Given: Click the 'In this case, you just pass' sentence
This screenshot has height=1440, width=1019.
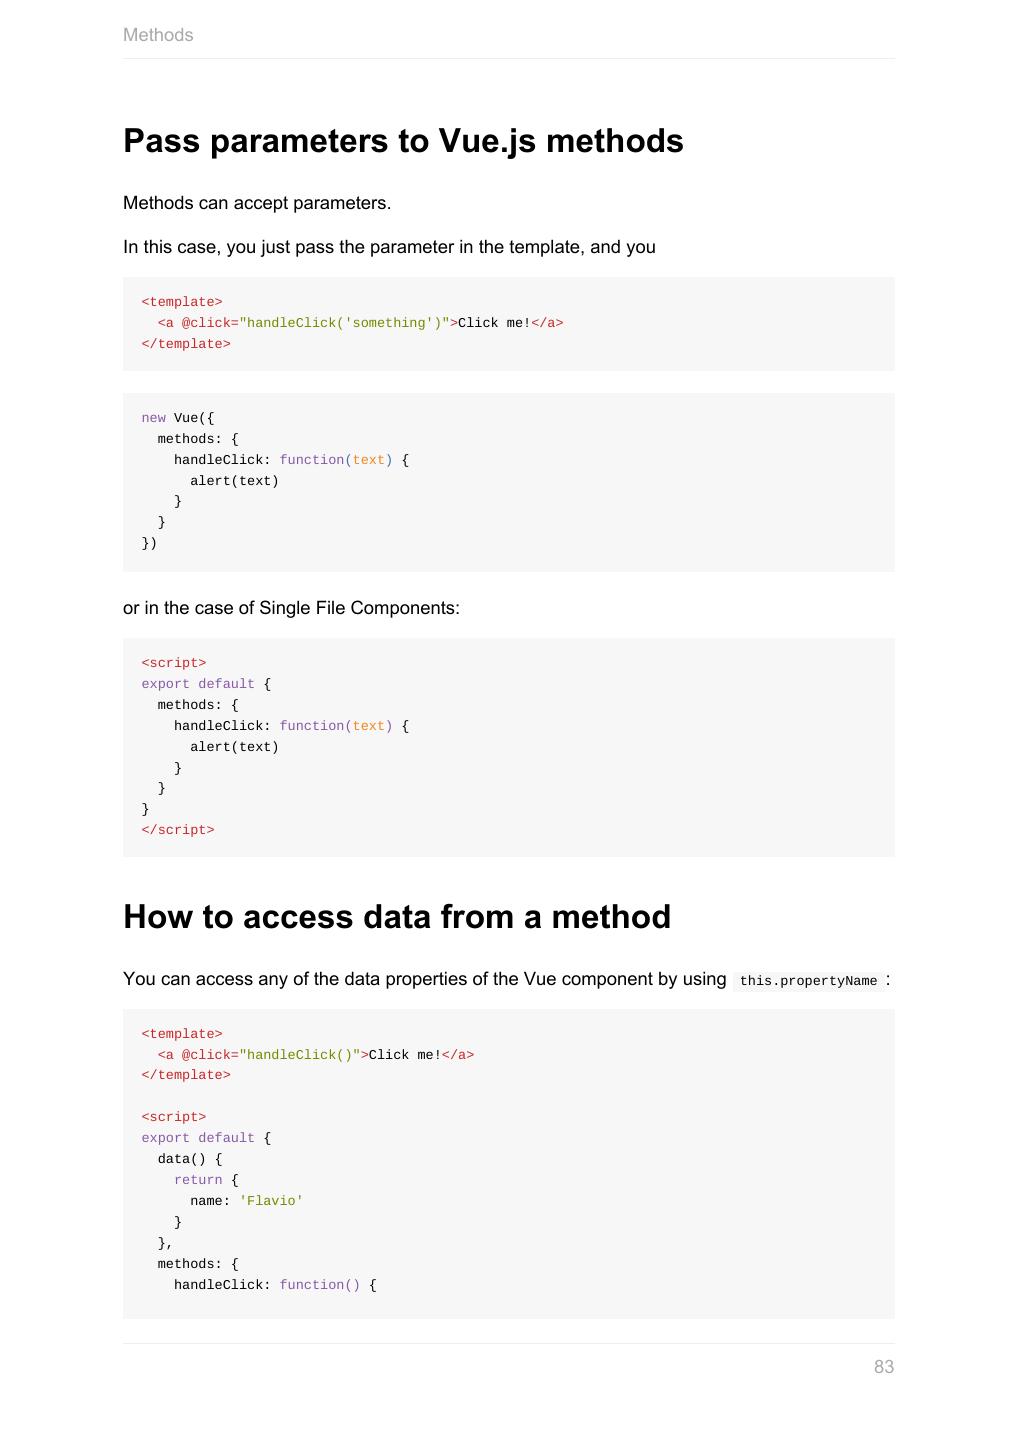Looking at the screenshot, I should (389, 247).
